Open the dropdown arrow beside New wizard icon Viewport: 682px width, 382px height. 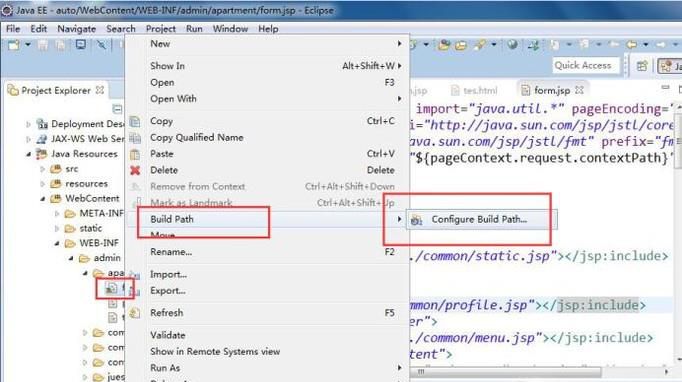coord(28,44)
